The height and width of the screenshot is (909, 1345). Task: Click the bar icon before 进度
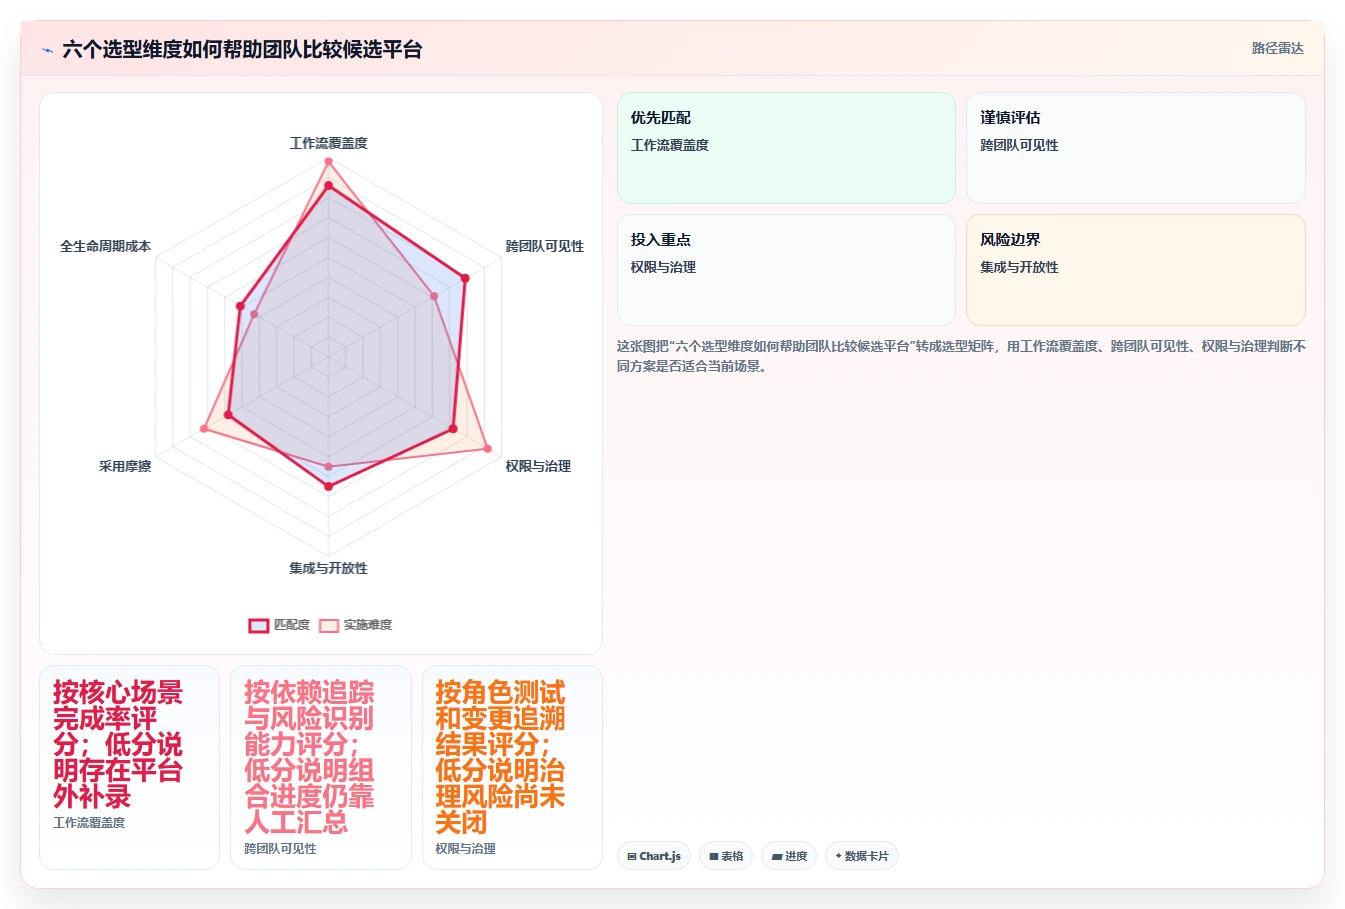(x=777, y=857)
